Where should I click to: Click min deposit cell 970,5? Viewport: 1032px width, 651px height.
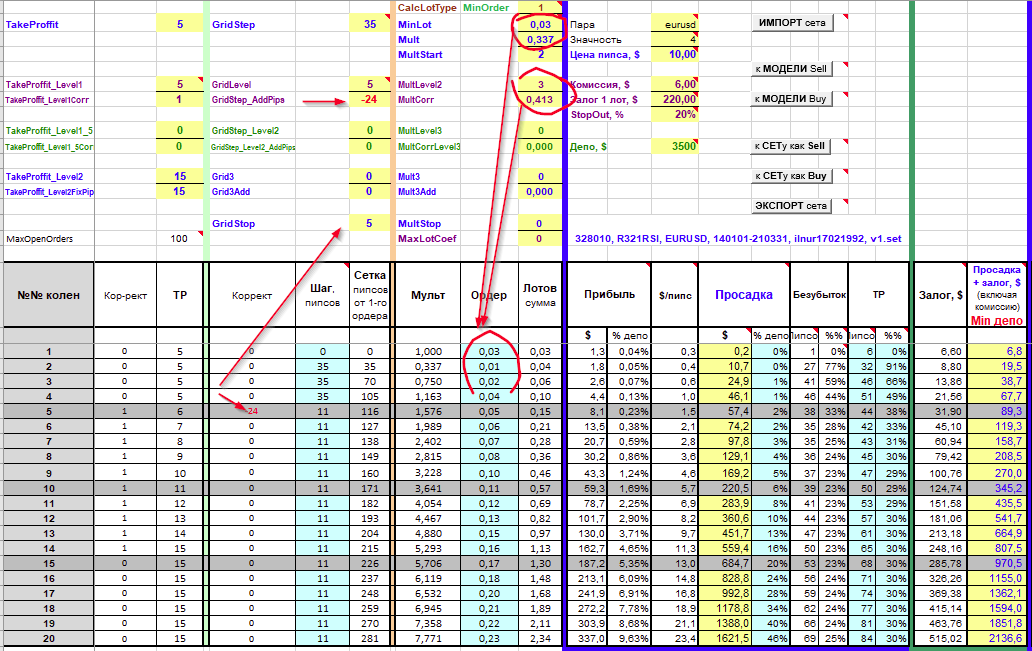click(x=996, y=563)
